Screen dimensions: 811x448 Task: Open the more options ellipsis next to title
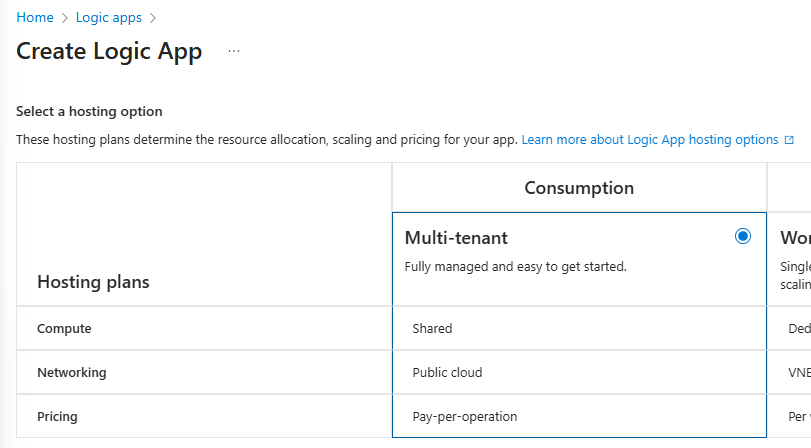(x=234, y=51)
